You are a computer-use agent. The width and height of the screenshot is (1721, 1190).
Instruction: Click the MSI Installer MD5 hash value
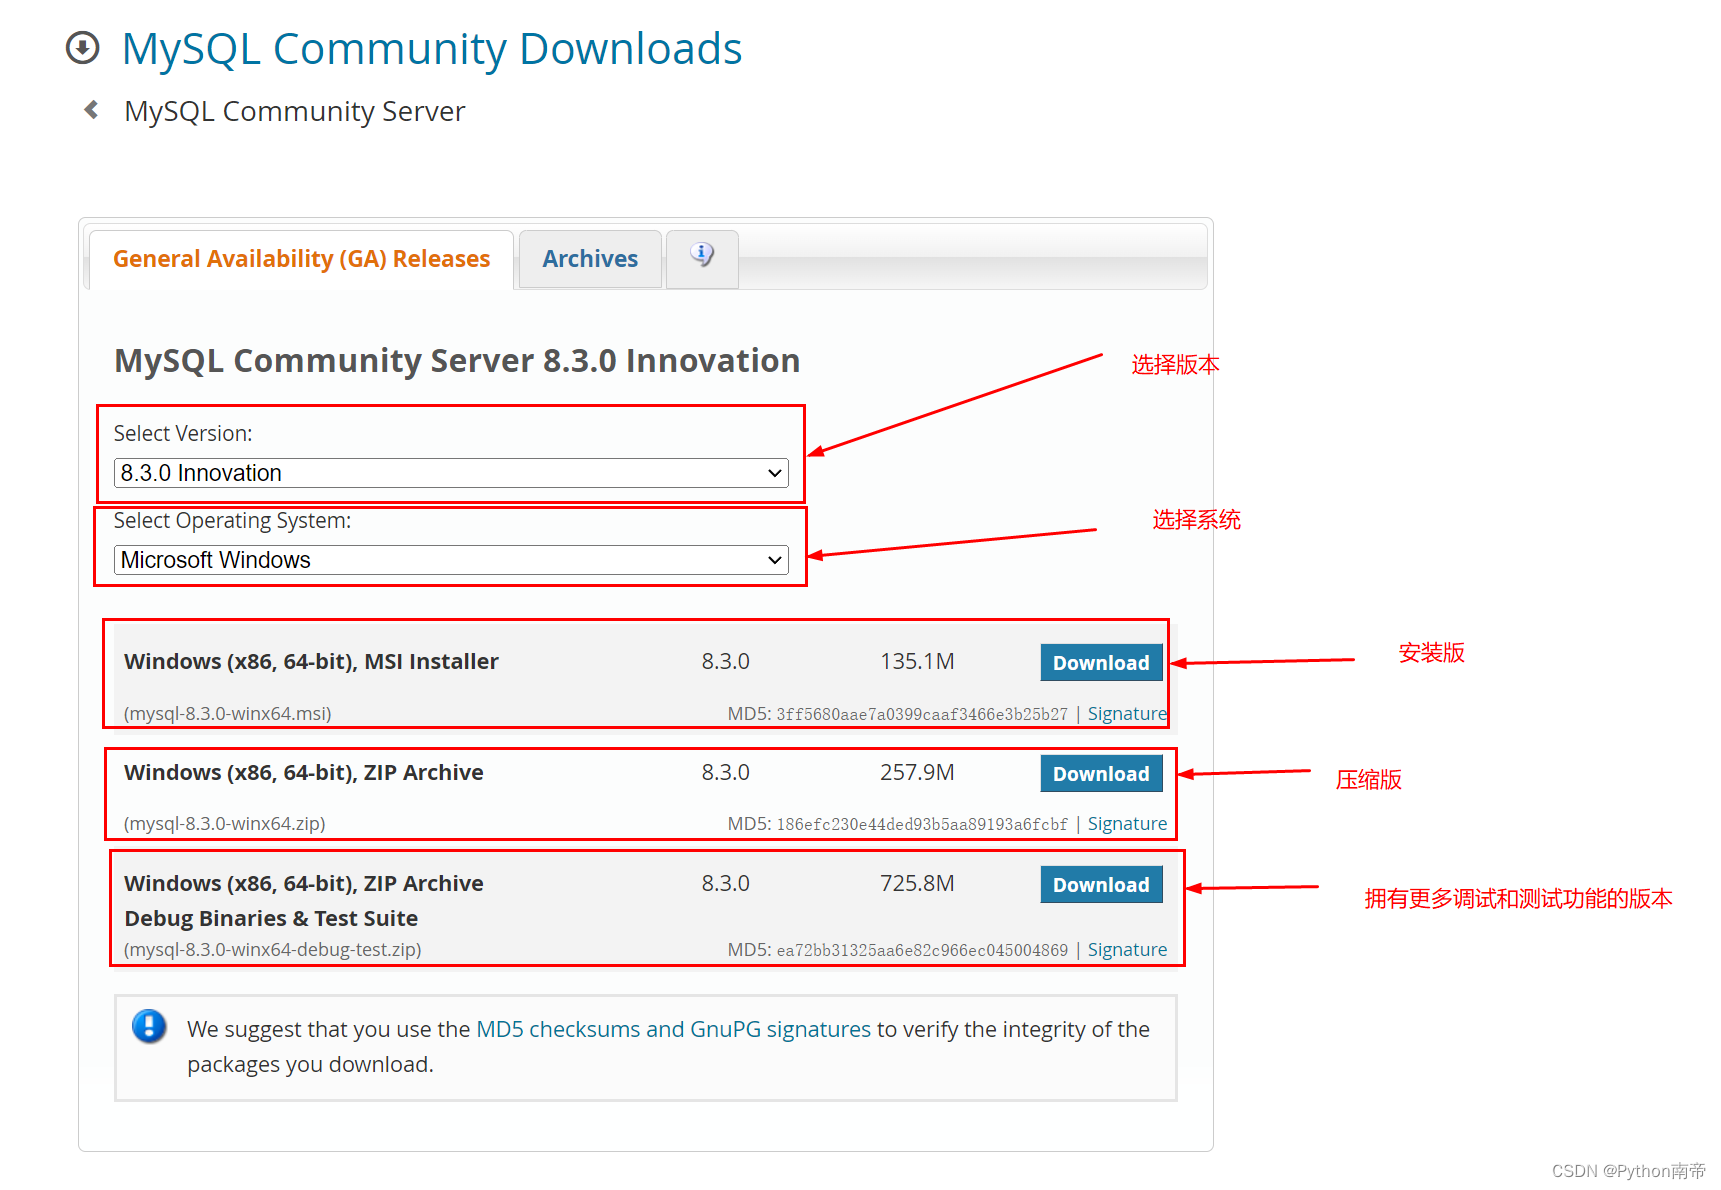(x=922, y=714)
